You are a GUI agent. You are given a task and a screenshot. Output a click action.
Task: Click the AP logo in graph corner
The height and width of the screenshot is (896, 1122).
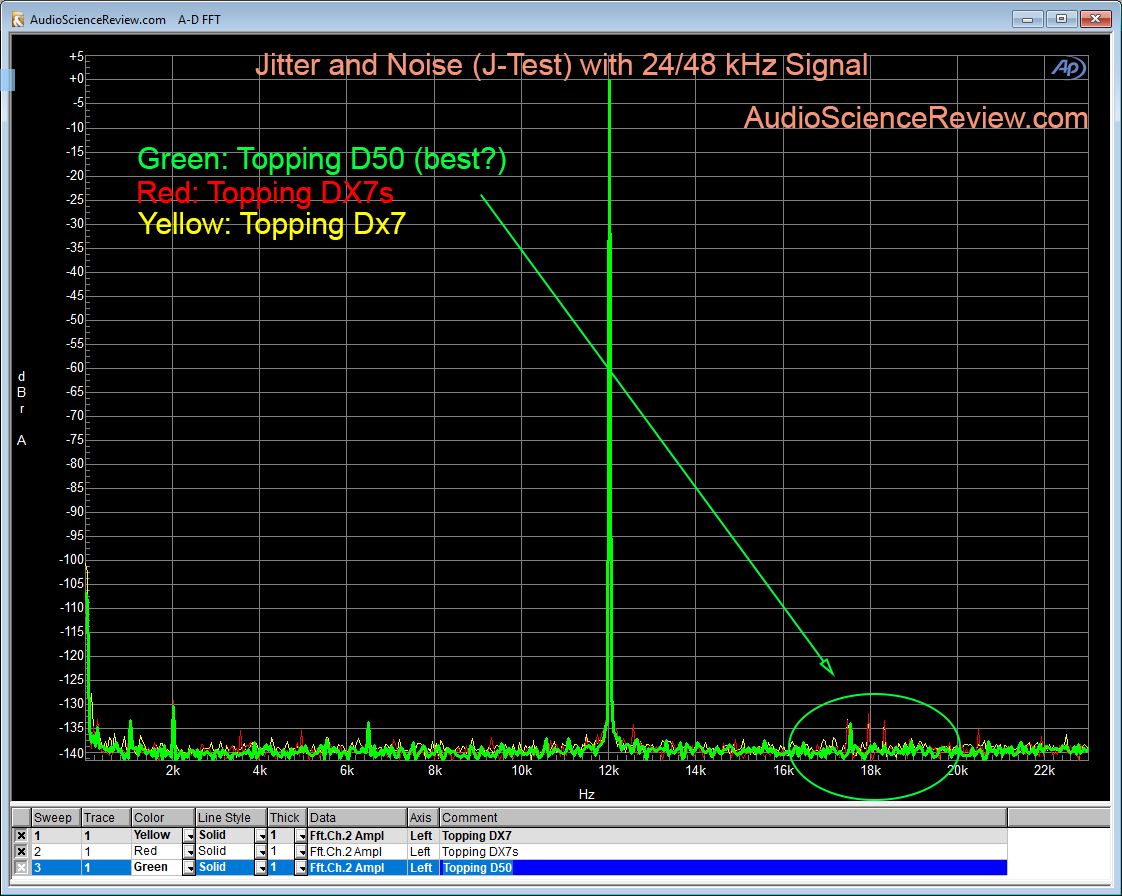click(1068, 68)
